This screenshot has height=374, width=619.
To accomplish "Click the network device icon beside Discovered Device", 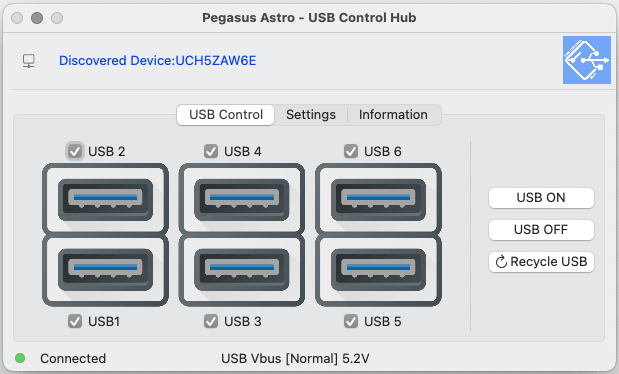I will [28, 61].
